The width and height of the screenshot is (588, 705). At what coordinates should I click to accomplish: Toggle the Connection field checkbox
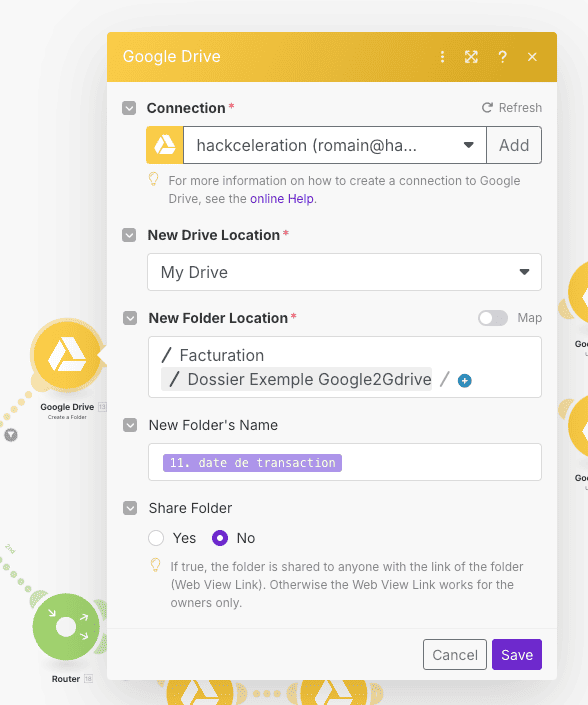coord(129,108)
